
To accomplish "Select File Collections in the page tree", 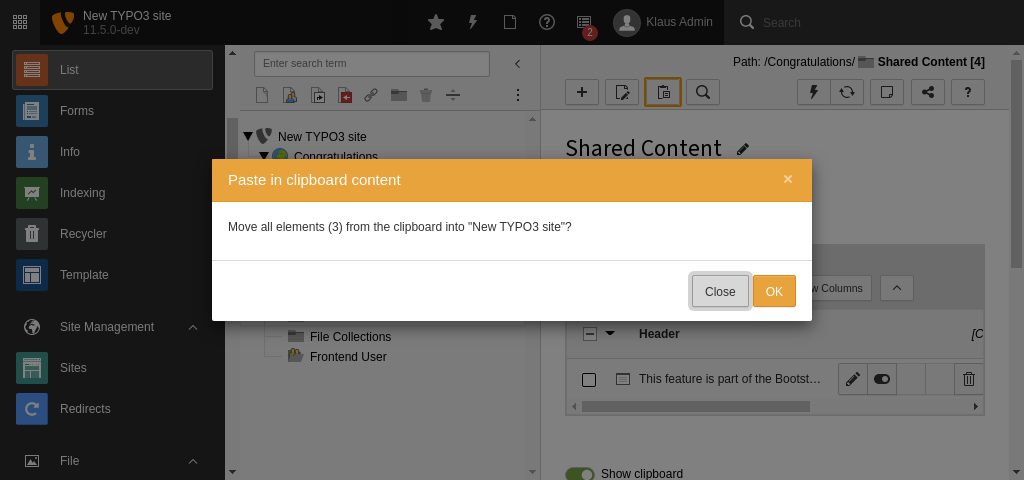I will click(x=350, y=337).
